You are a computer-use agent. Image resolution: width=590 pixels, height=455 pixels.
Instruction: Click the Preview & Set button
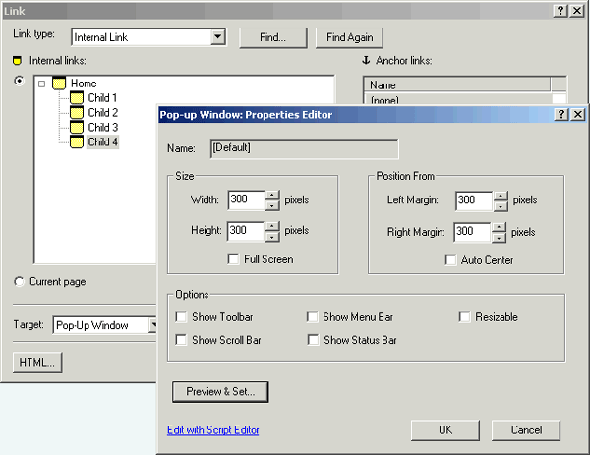220,392
